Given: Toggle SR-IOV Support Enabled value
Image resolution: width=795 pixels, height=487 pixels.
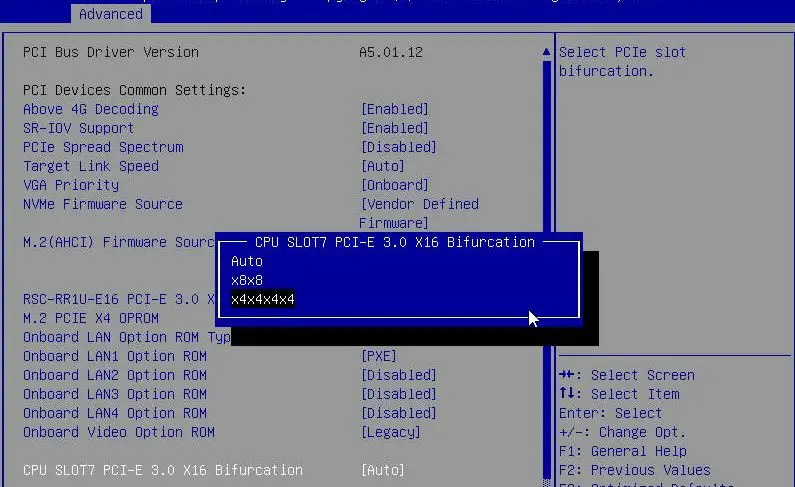Looking at the screenshot, I should 394,128.
